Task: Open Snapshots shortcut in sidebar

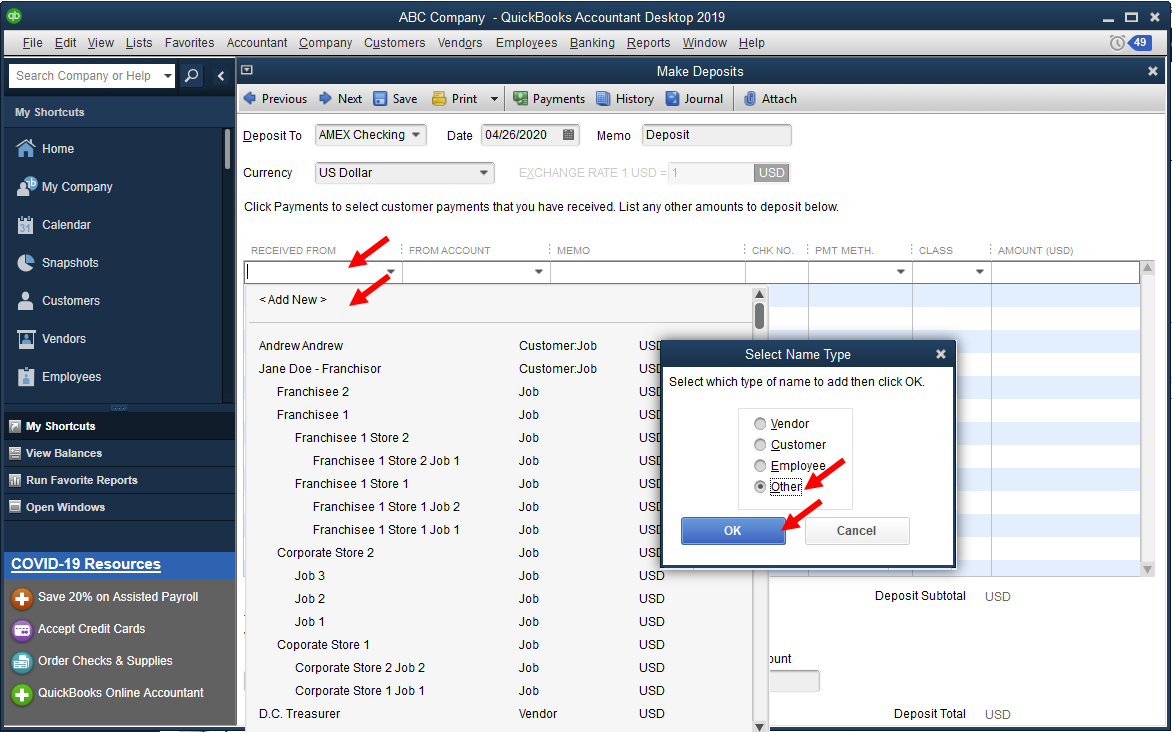Action: [x=57, y=262]
